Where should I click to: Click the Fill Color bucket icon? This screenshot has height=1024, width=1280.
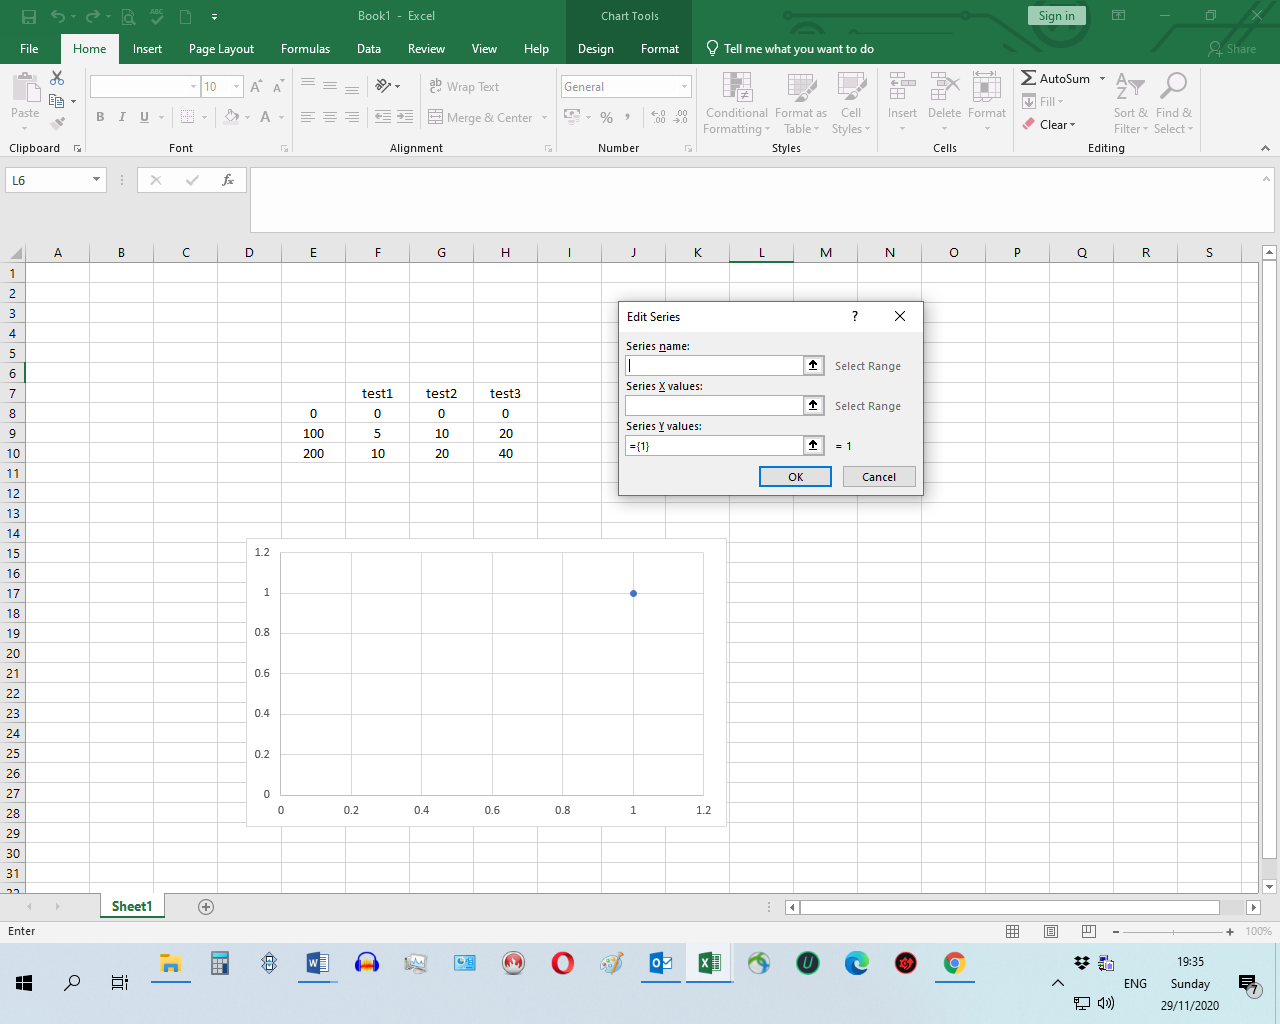pyautogui.click(x=232, y=117)
